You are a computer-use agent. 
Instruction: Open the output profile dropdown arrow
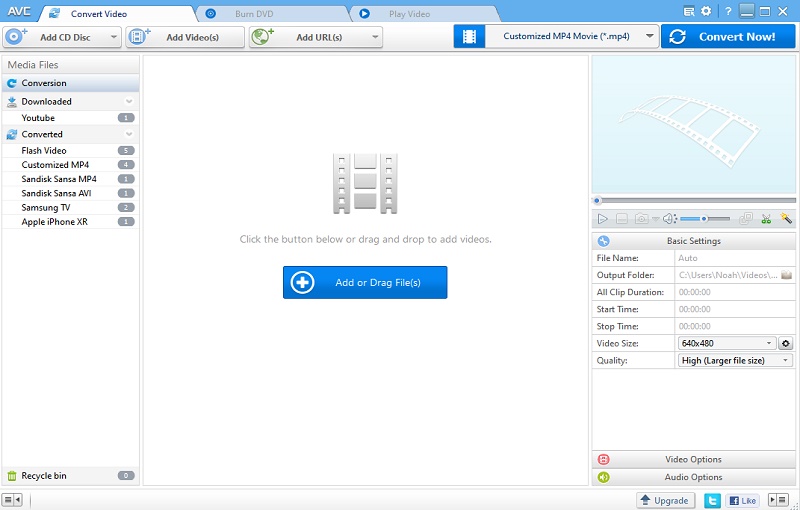pyautogui.click(x=649, y=36)
